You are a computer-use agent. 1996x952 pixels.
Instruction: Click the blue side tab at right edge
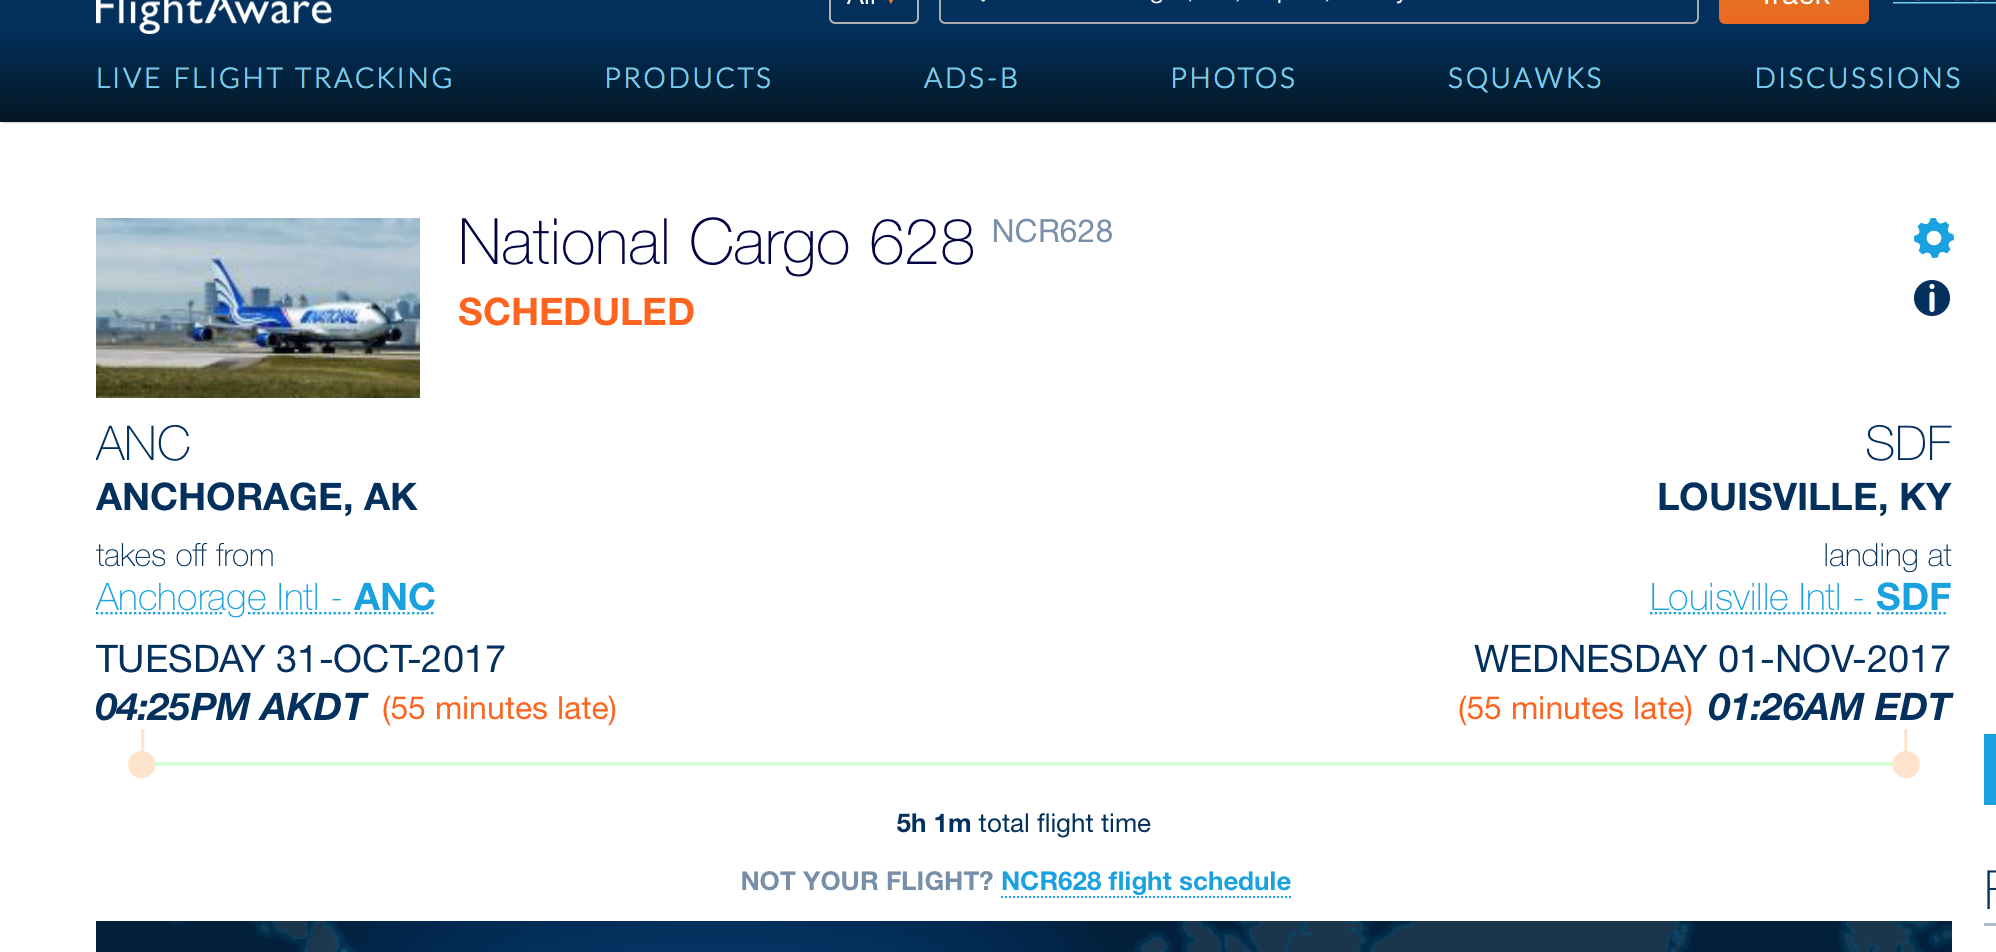[x=1990, y=769]
